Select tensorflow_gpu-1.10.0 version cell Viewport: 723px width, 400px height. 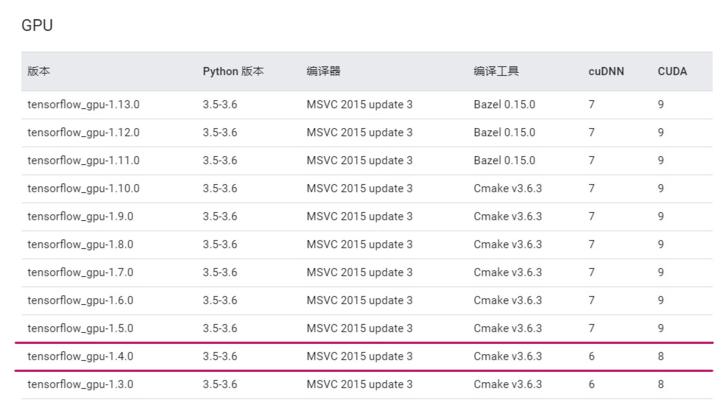click(83, 189)
